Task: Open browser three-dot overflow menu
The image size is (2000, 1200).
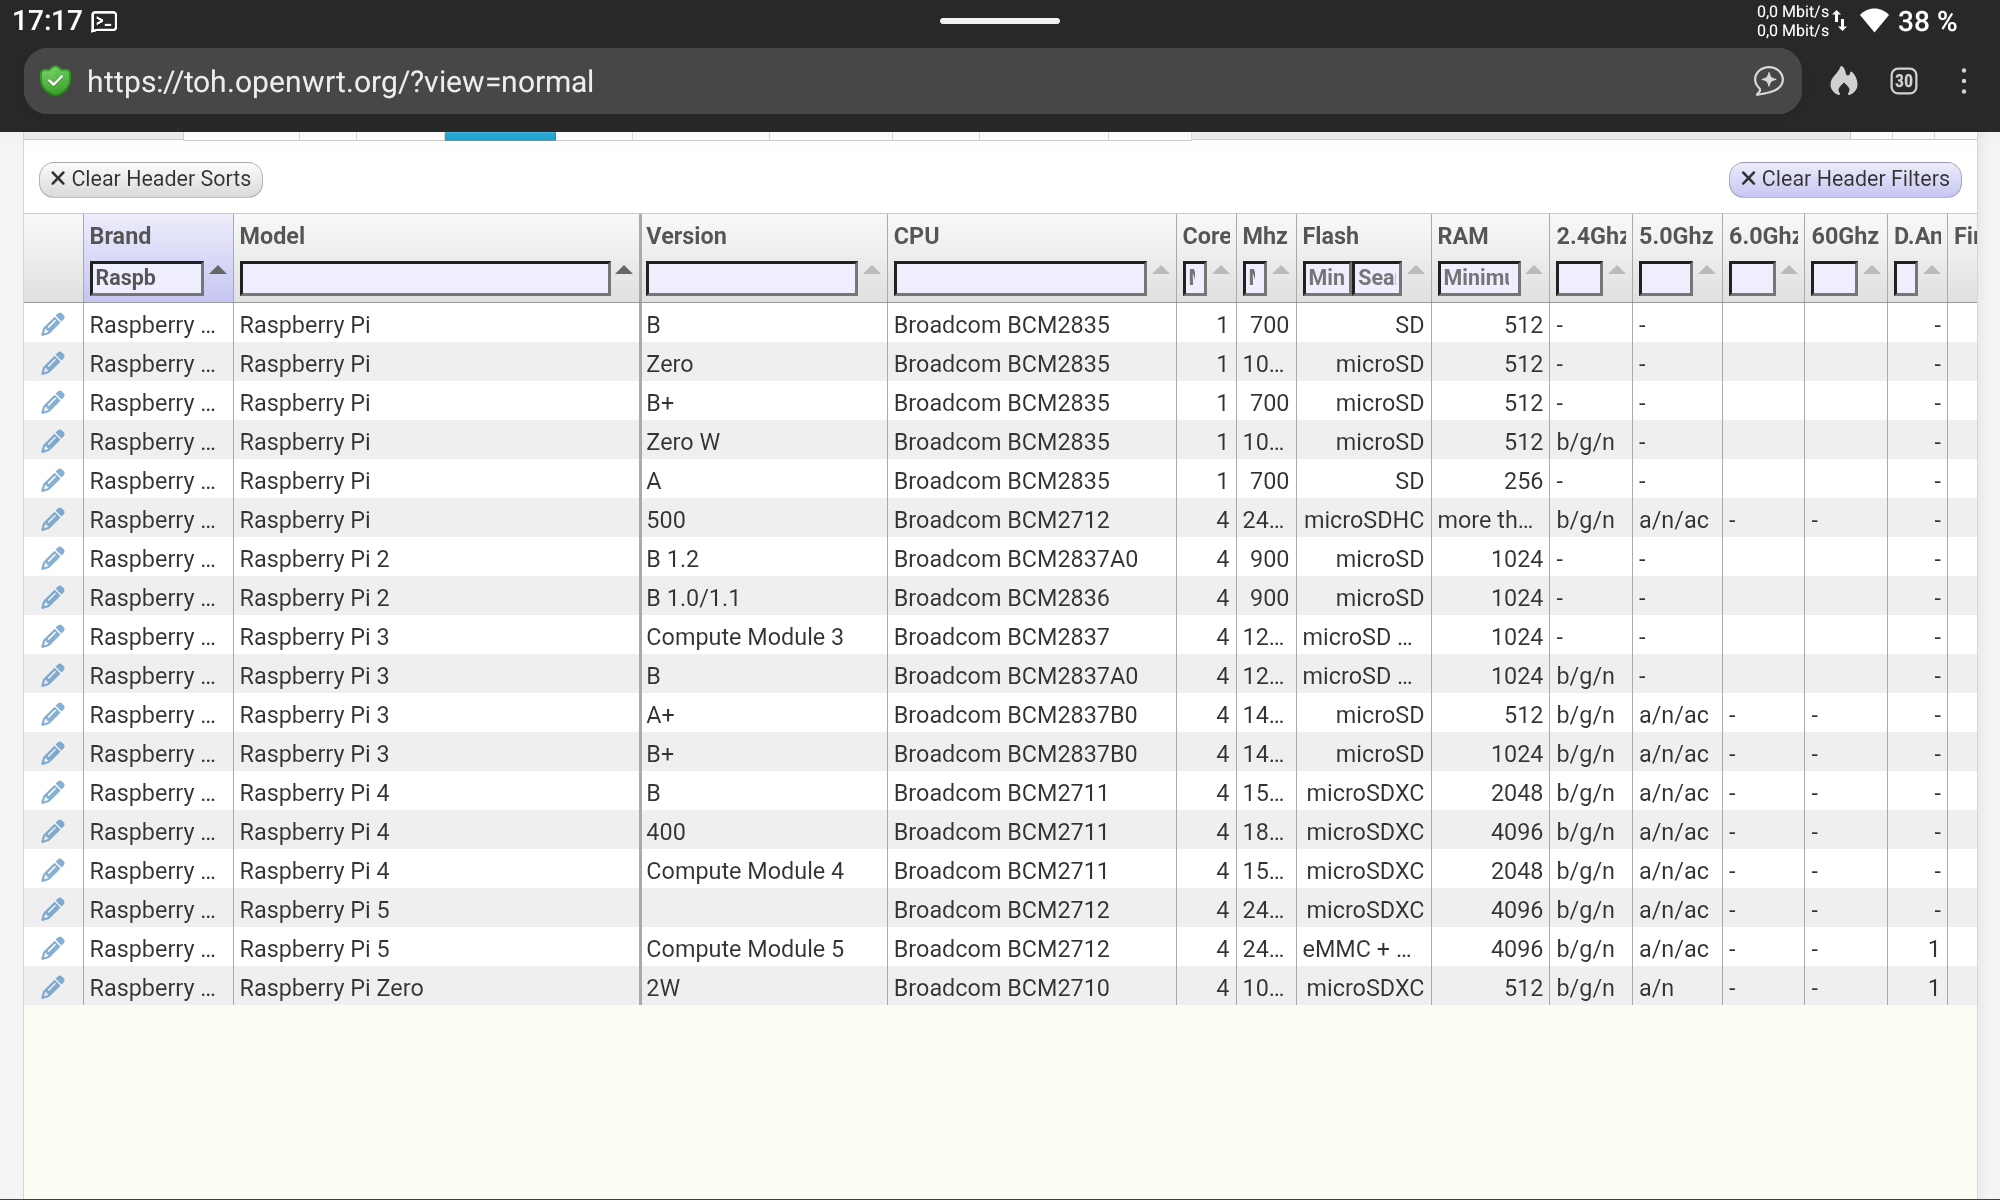Action: pyautogui.click(x=1963, y=81)
